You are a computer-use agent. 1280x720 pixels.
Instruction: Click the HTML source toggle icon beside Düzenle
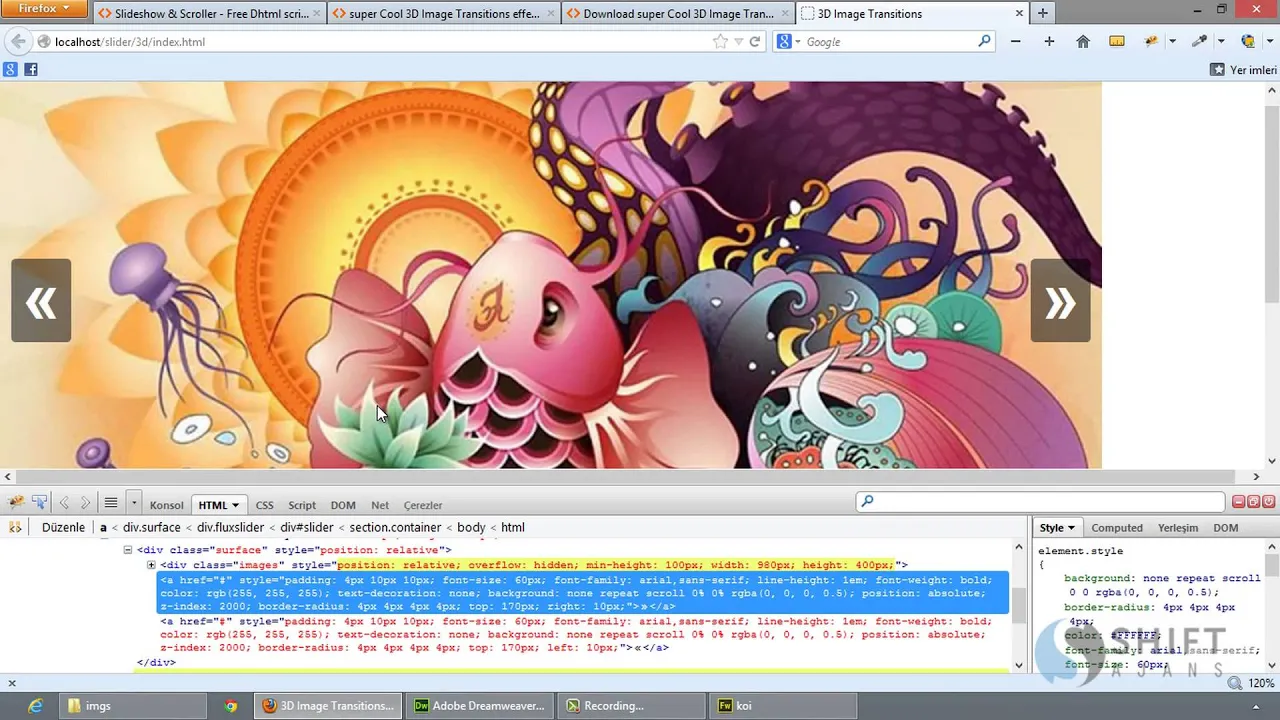point(15,527)
